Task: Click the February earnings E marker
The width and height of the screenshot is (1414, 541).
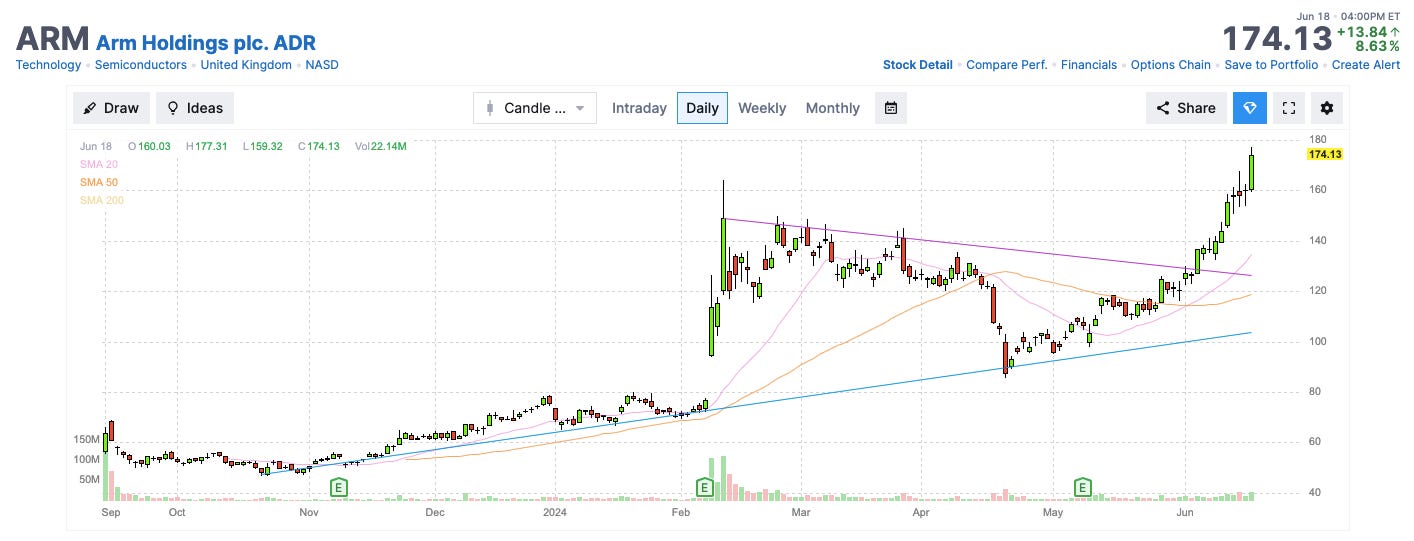Action: [705, 487]
